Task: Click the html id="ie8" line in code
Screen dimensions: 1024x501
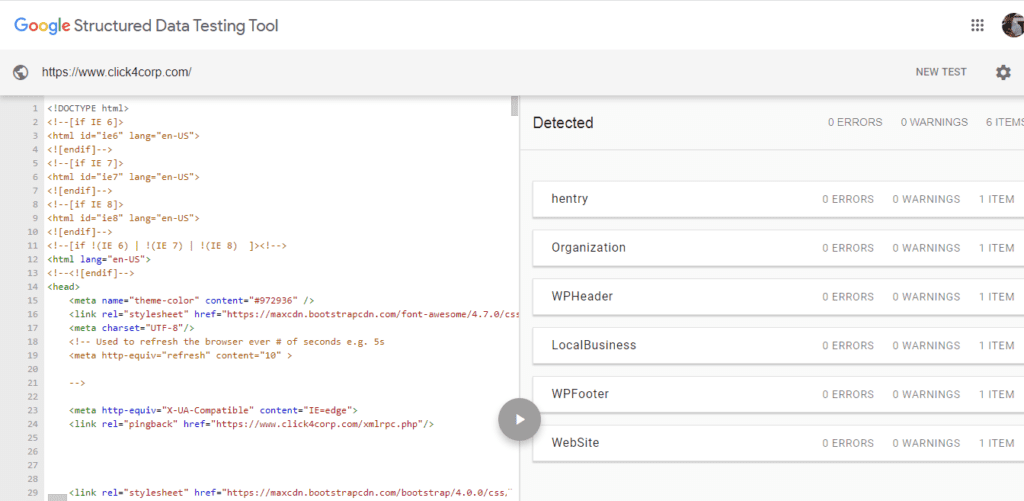Action: (123, 218)
